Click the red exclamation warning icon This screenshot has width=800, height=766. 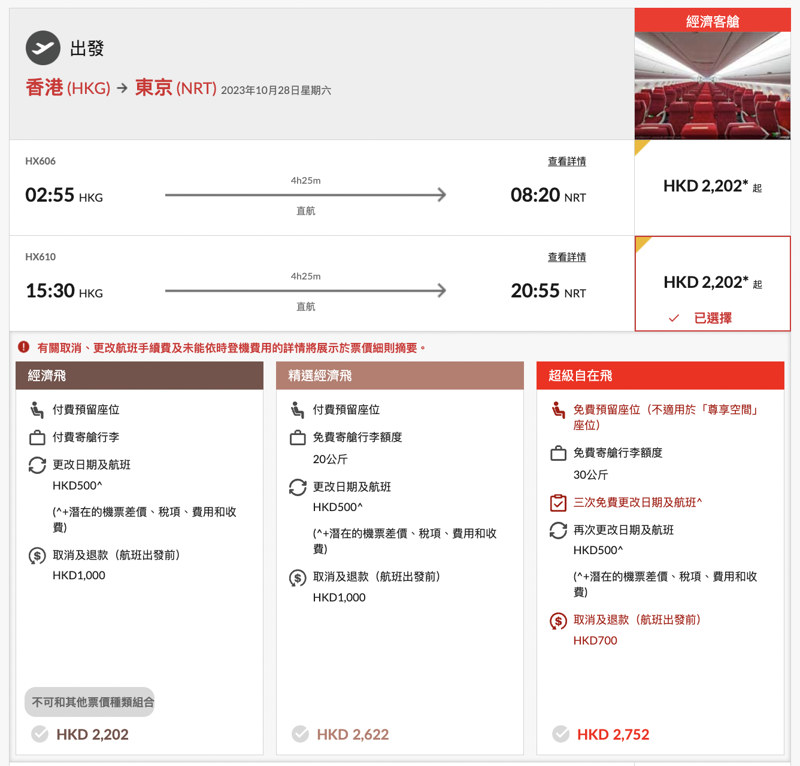point(23,347)
